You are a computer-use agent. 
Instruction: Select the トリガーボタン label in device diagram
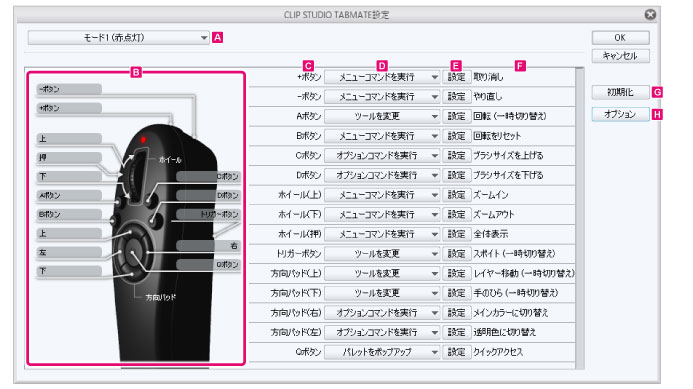(x=208, y=214)
